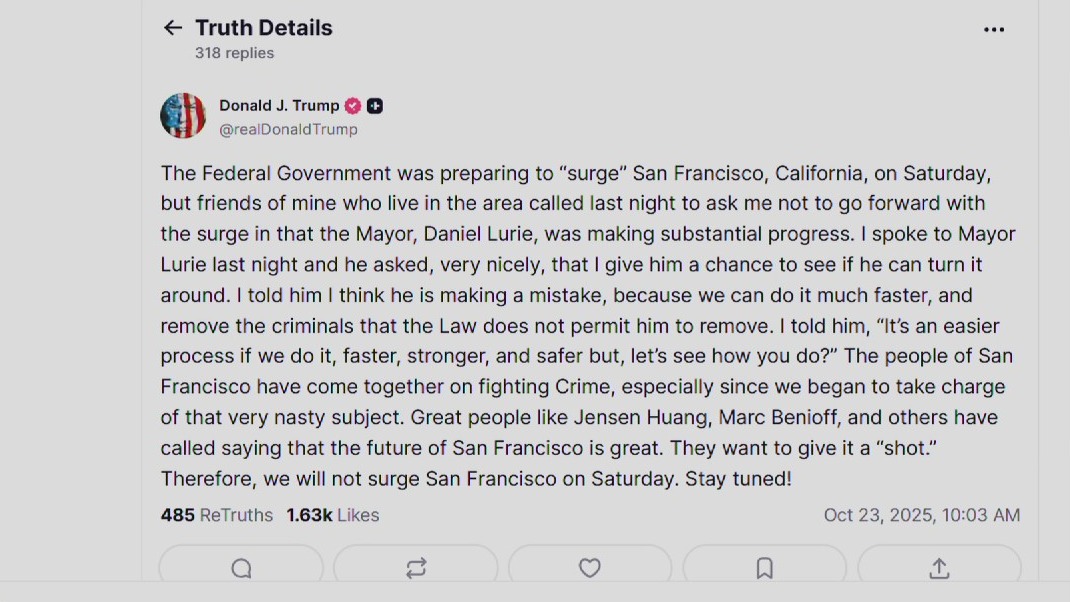Viewport: 1070px width, 602px height.
Task: Expand the 318 replies thread
Action: click(234, 53)
